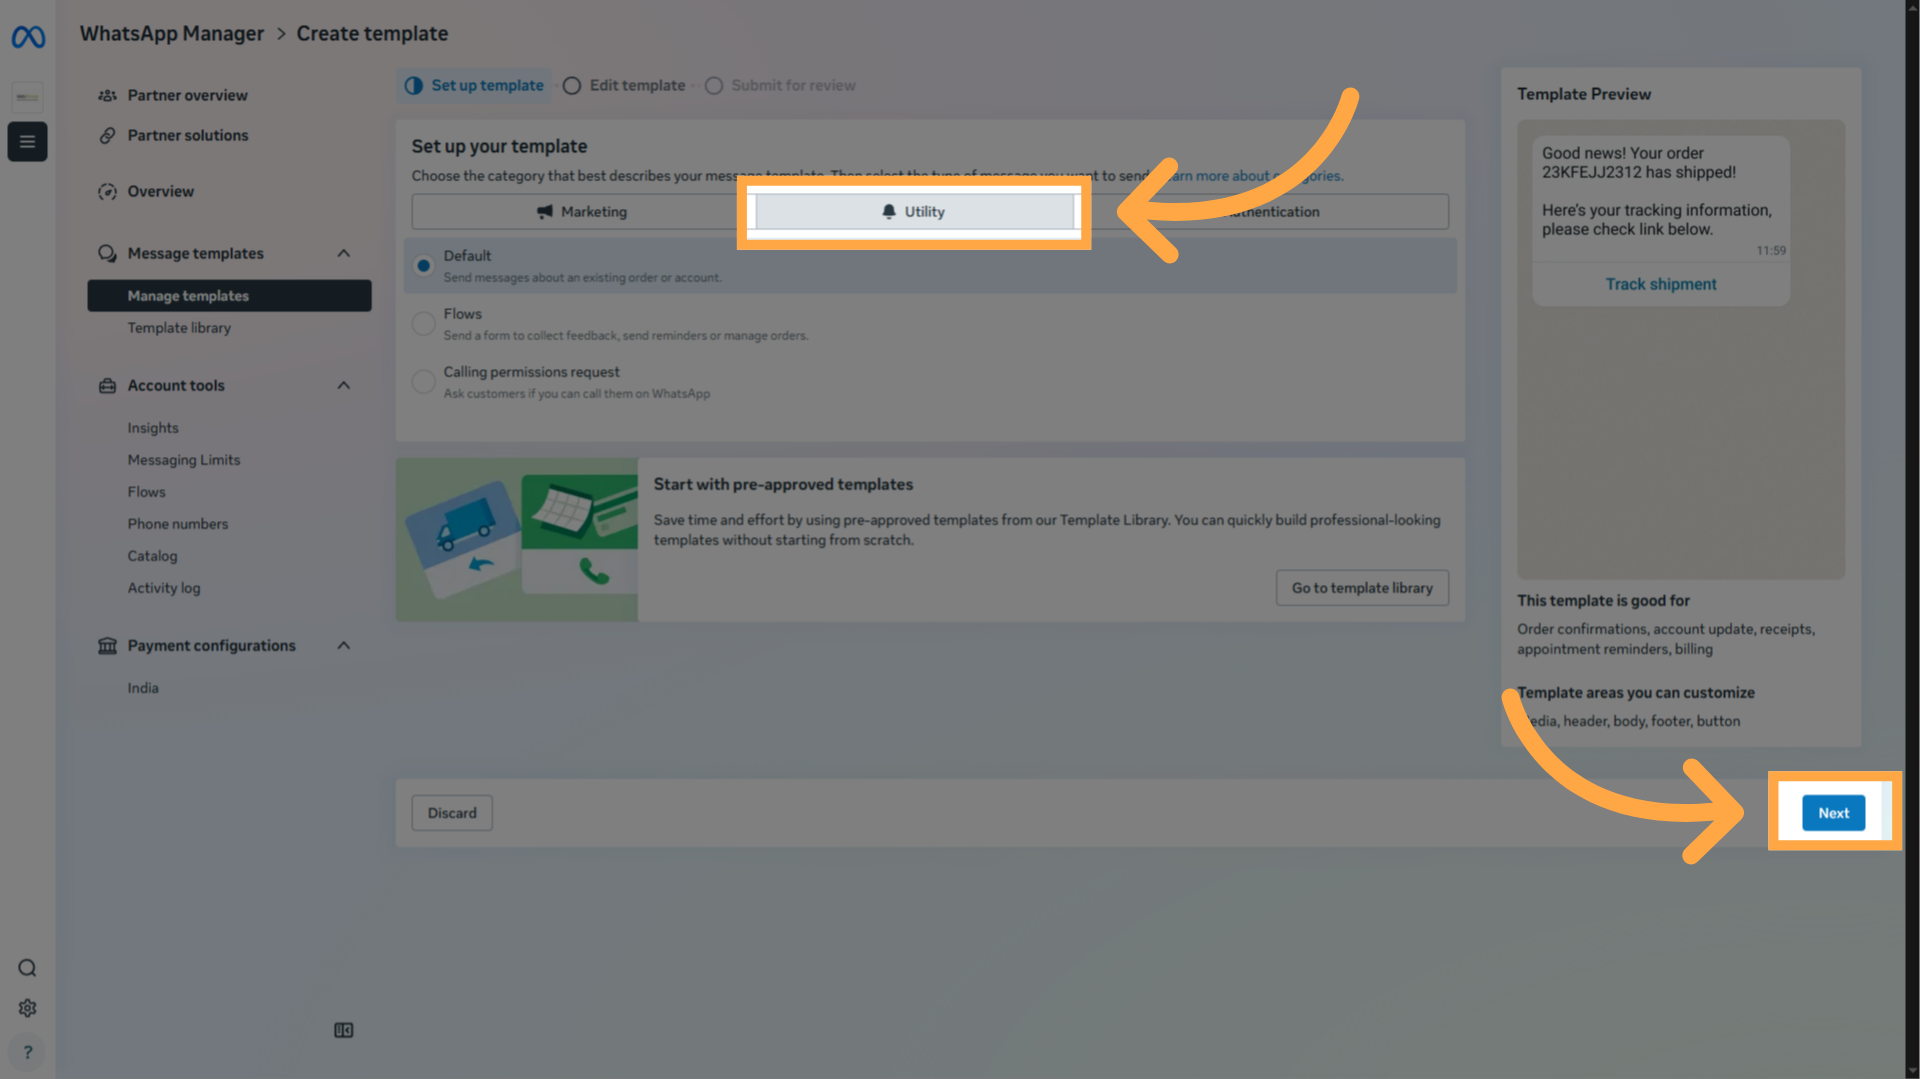
Task: Click the Set up template step label
Action: coord(487,86)
